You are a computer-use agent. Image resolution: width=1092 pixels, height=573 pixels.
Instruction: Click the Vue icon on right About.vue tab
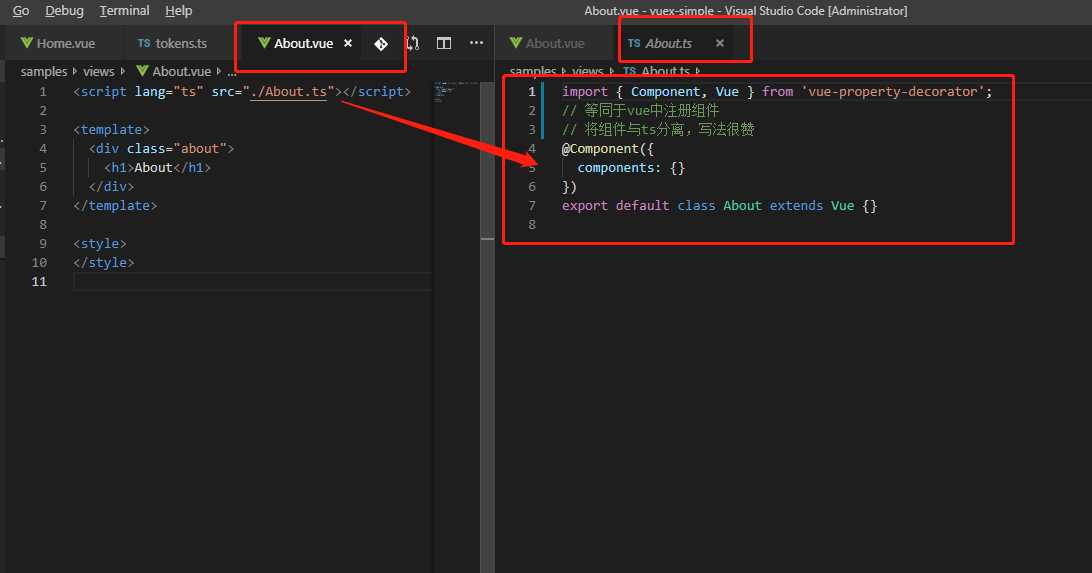point(515,42)
